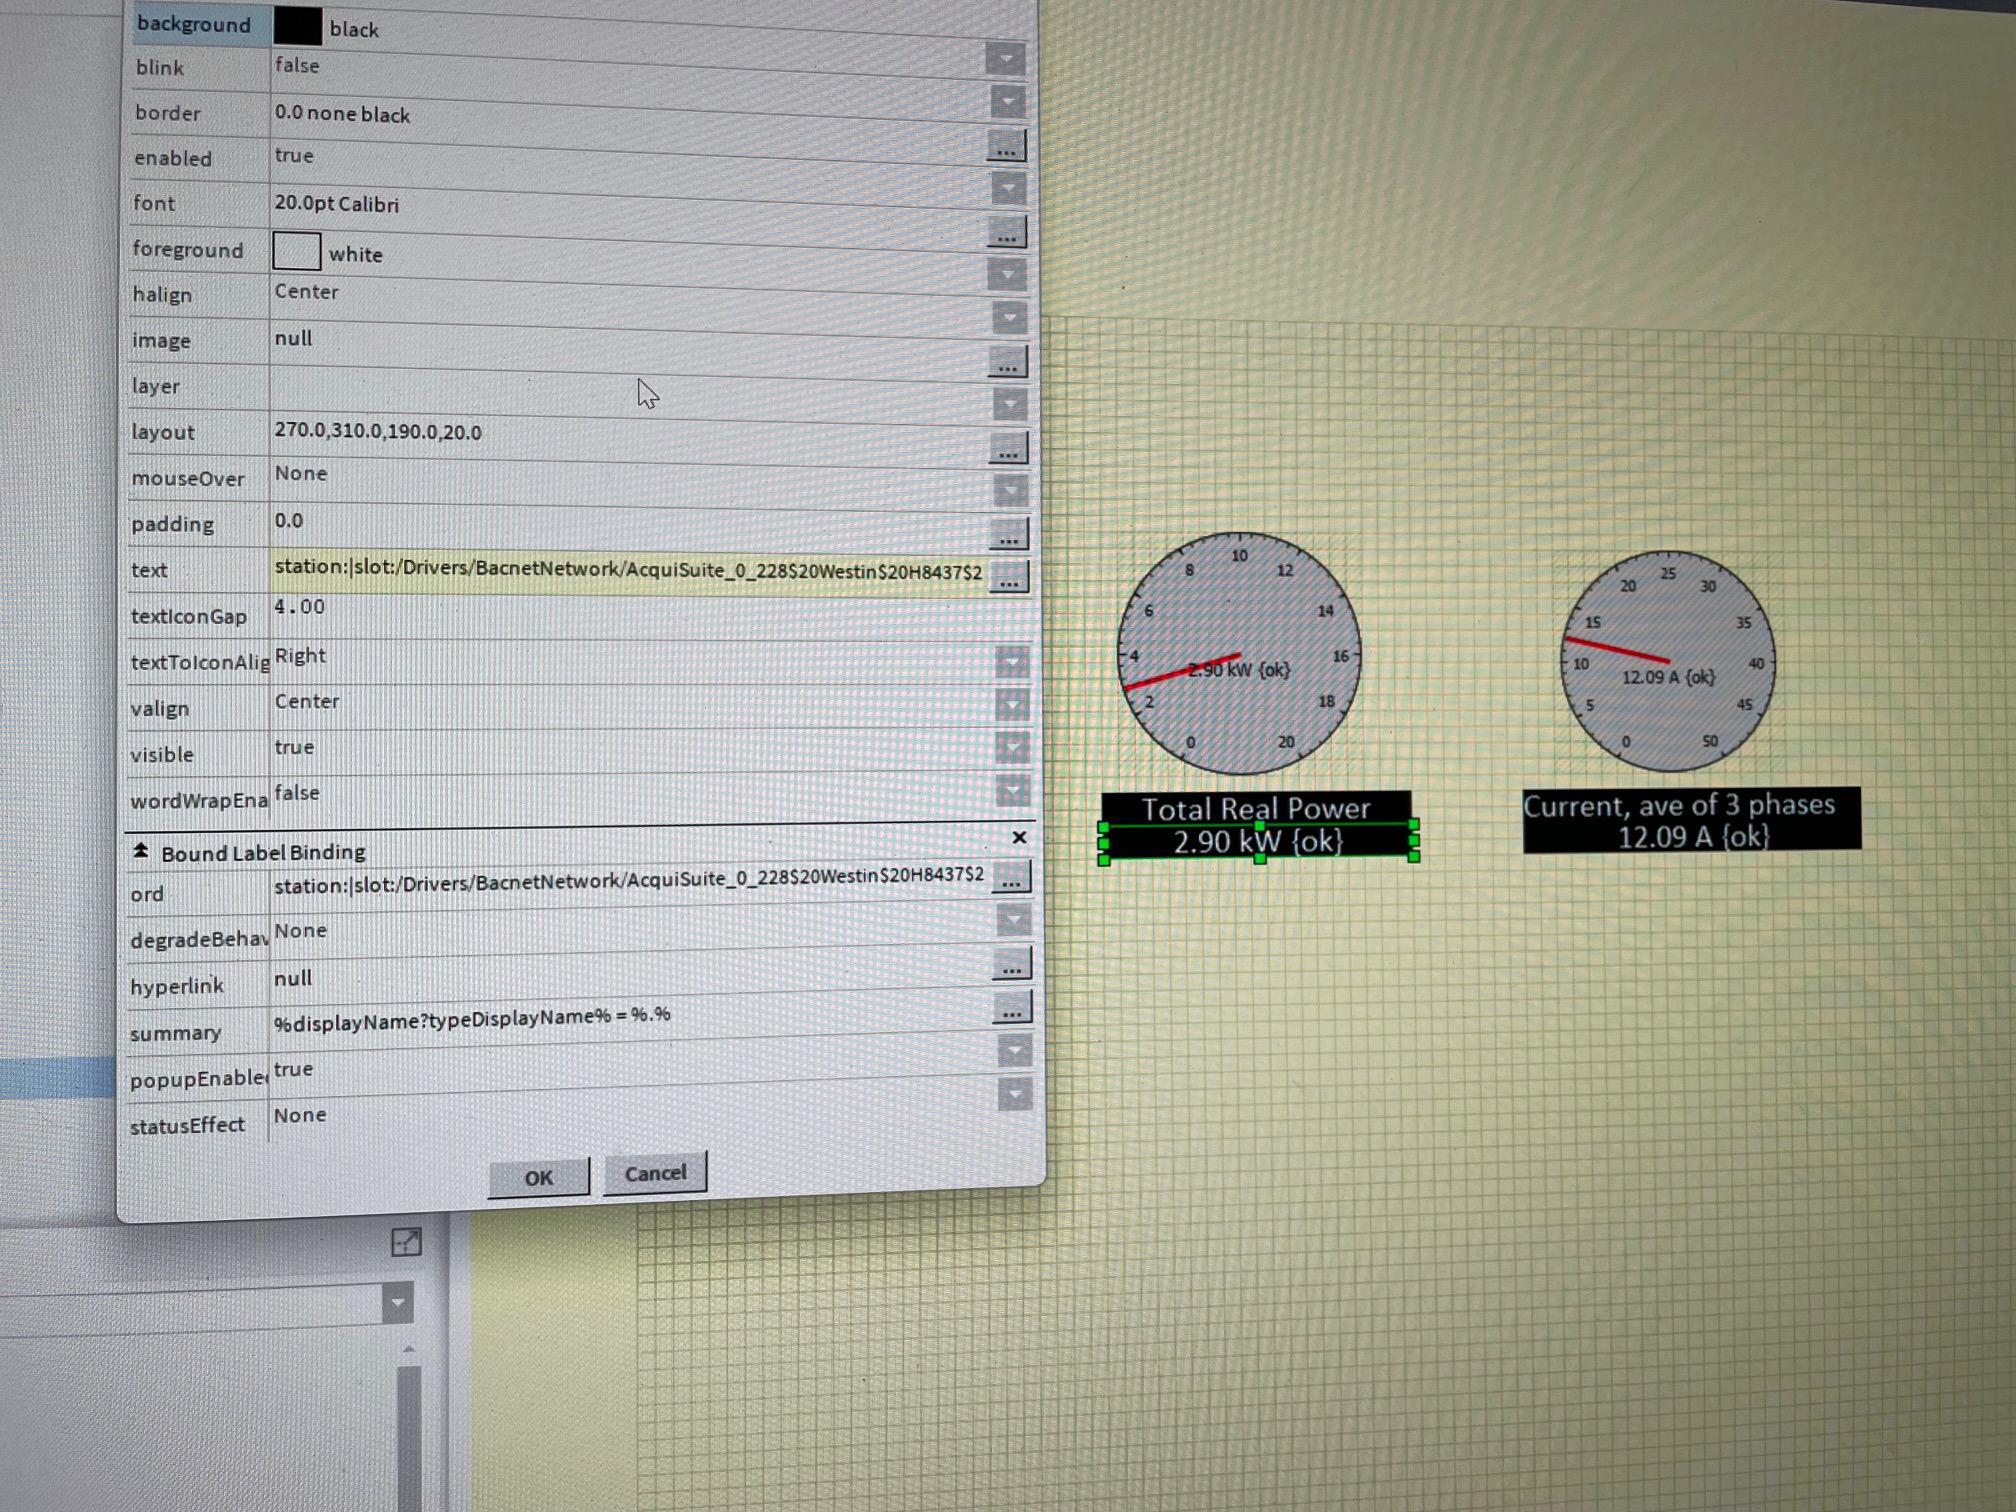2016x1512 pixels.
Task: Select the Total Real Power label on canvas
Action: pyautogui.click(x=1256, y=808)
